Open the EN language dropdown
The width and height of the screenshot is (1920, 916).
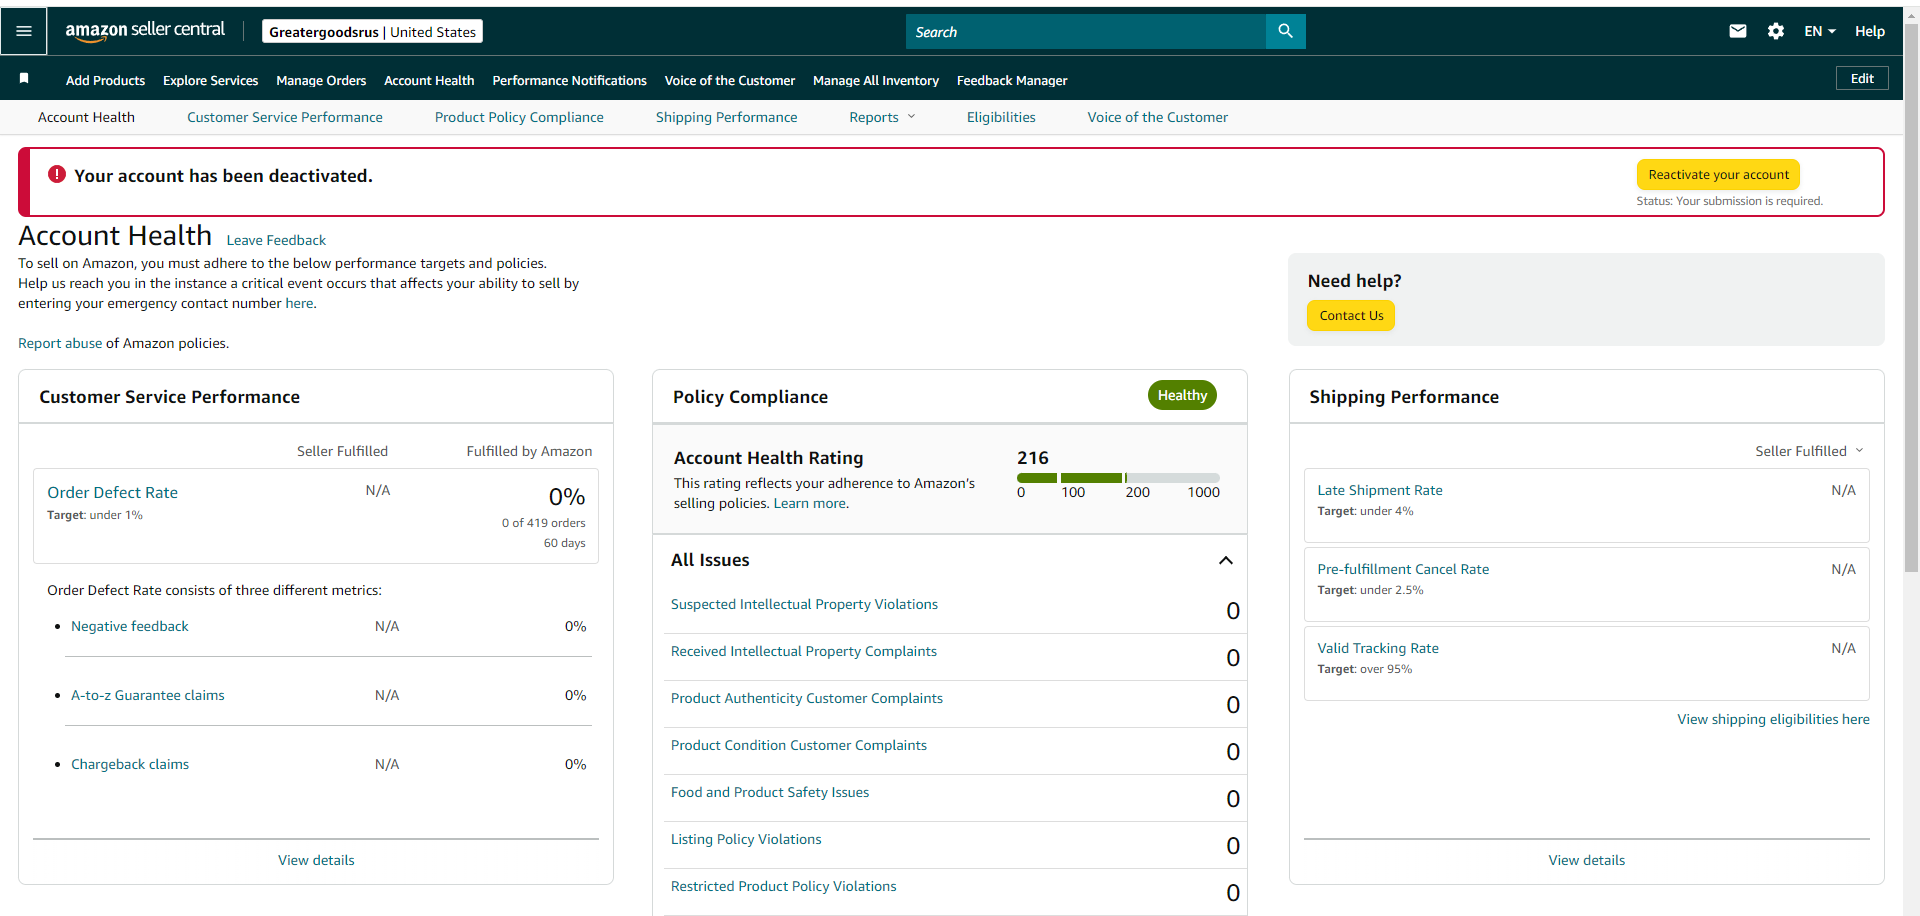coord(1820,31)
